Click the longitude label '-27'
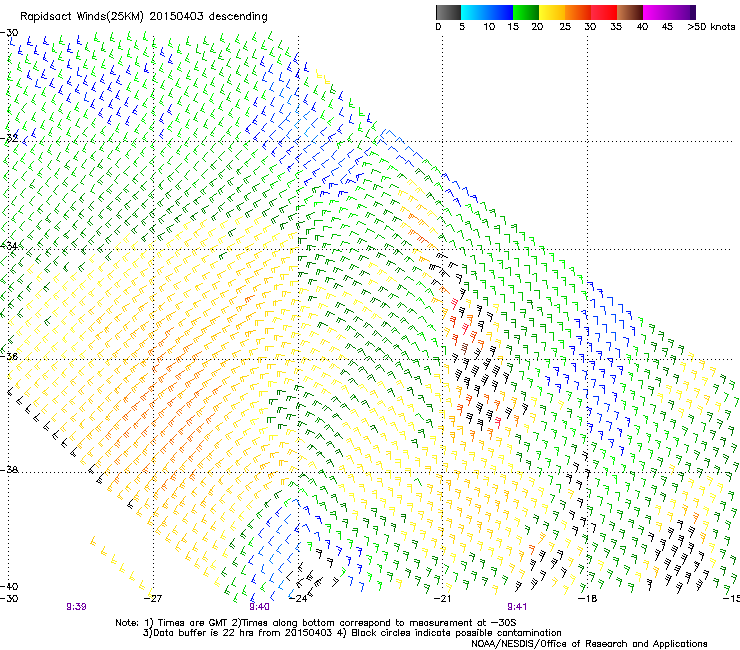 click(x=153, y=599)
